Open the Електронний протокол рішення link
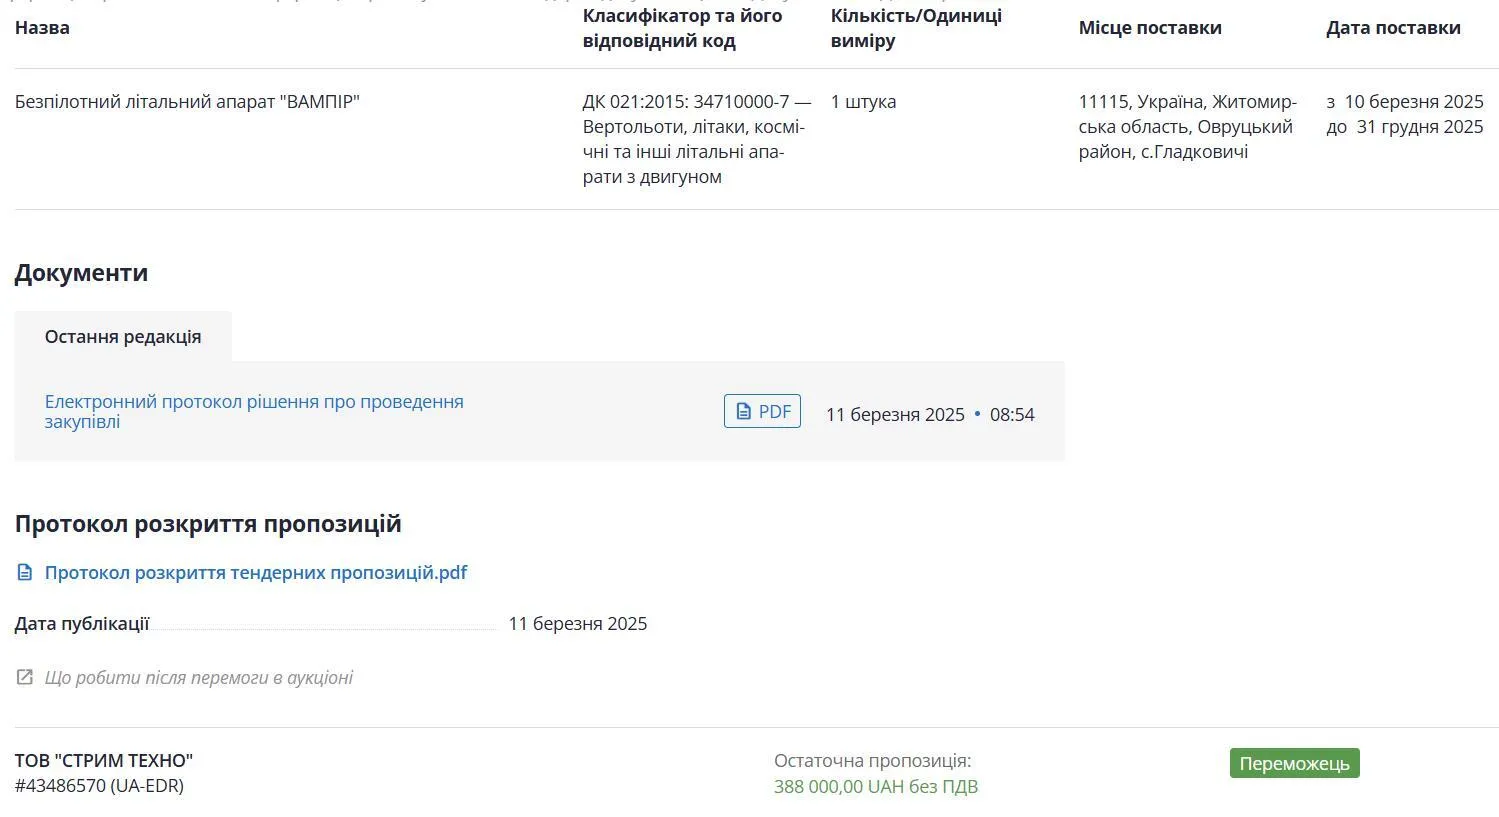1499x817 pixels. coord(254,412)
